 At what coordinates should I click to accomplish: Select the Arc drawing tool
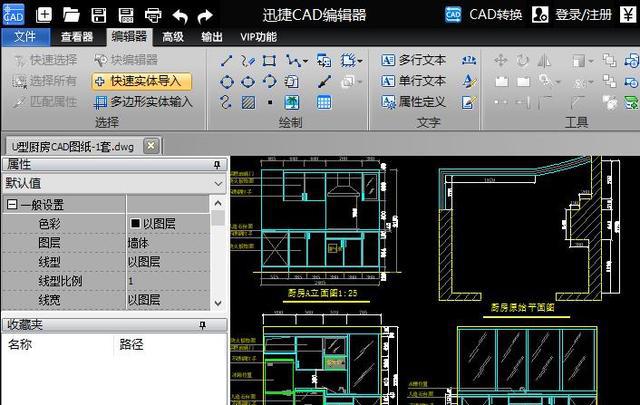click(x=269, y=82)
